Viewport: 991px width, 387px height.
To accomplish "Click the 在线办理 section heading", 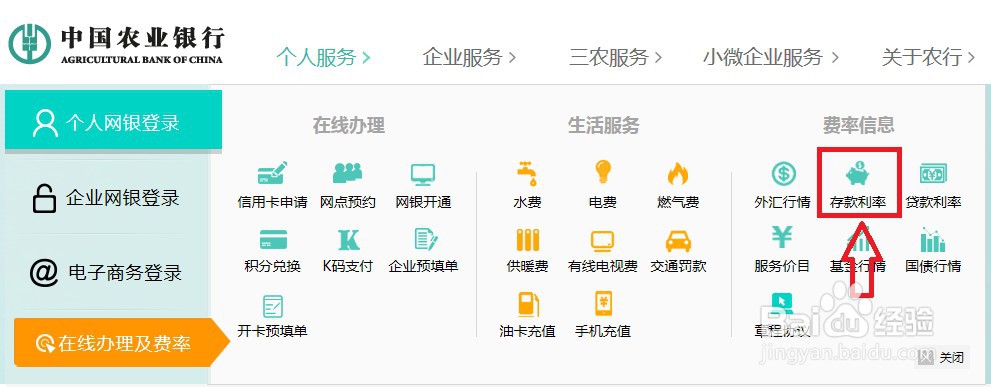I will tap(348, 125).
